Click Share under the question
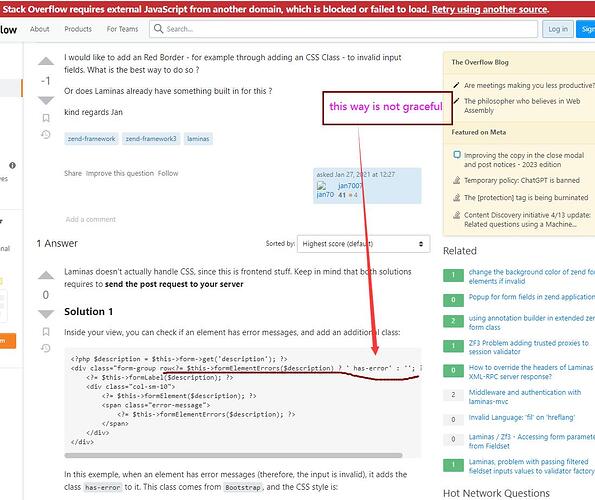This screenshot has width=595, height=500. point(73,173)
